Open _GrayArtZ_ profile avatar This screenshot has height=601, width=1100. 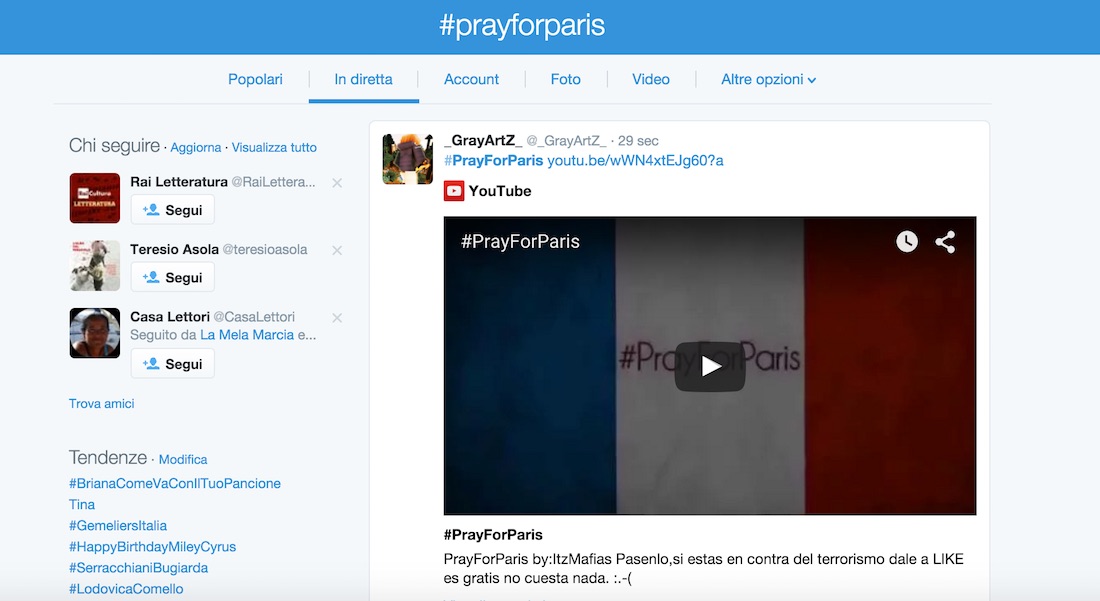pyautogui.click(x=408, y=159)
